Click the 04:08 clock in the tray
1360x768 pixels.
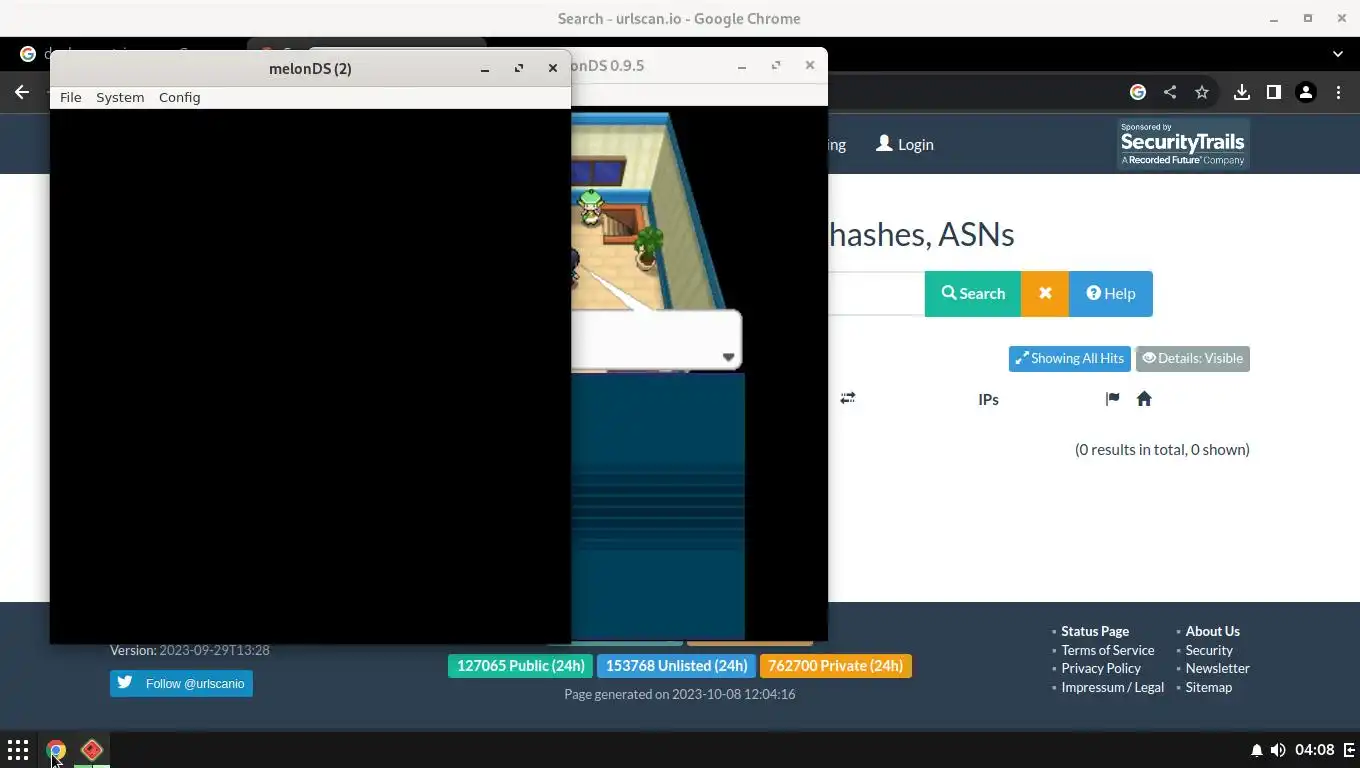pyautogui.click(x=1315, y=750)
